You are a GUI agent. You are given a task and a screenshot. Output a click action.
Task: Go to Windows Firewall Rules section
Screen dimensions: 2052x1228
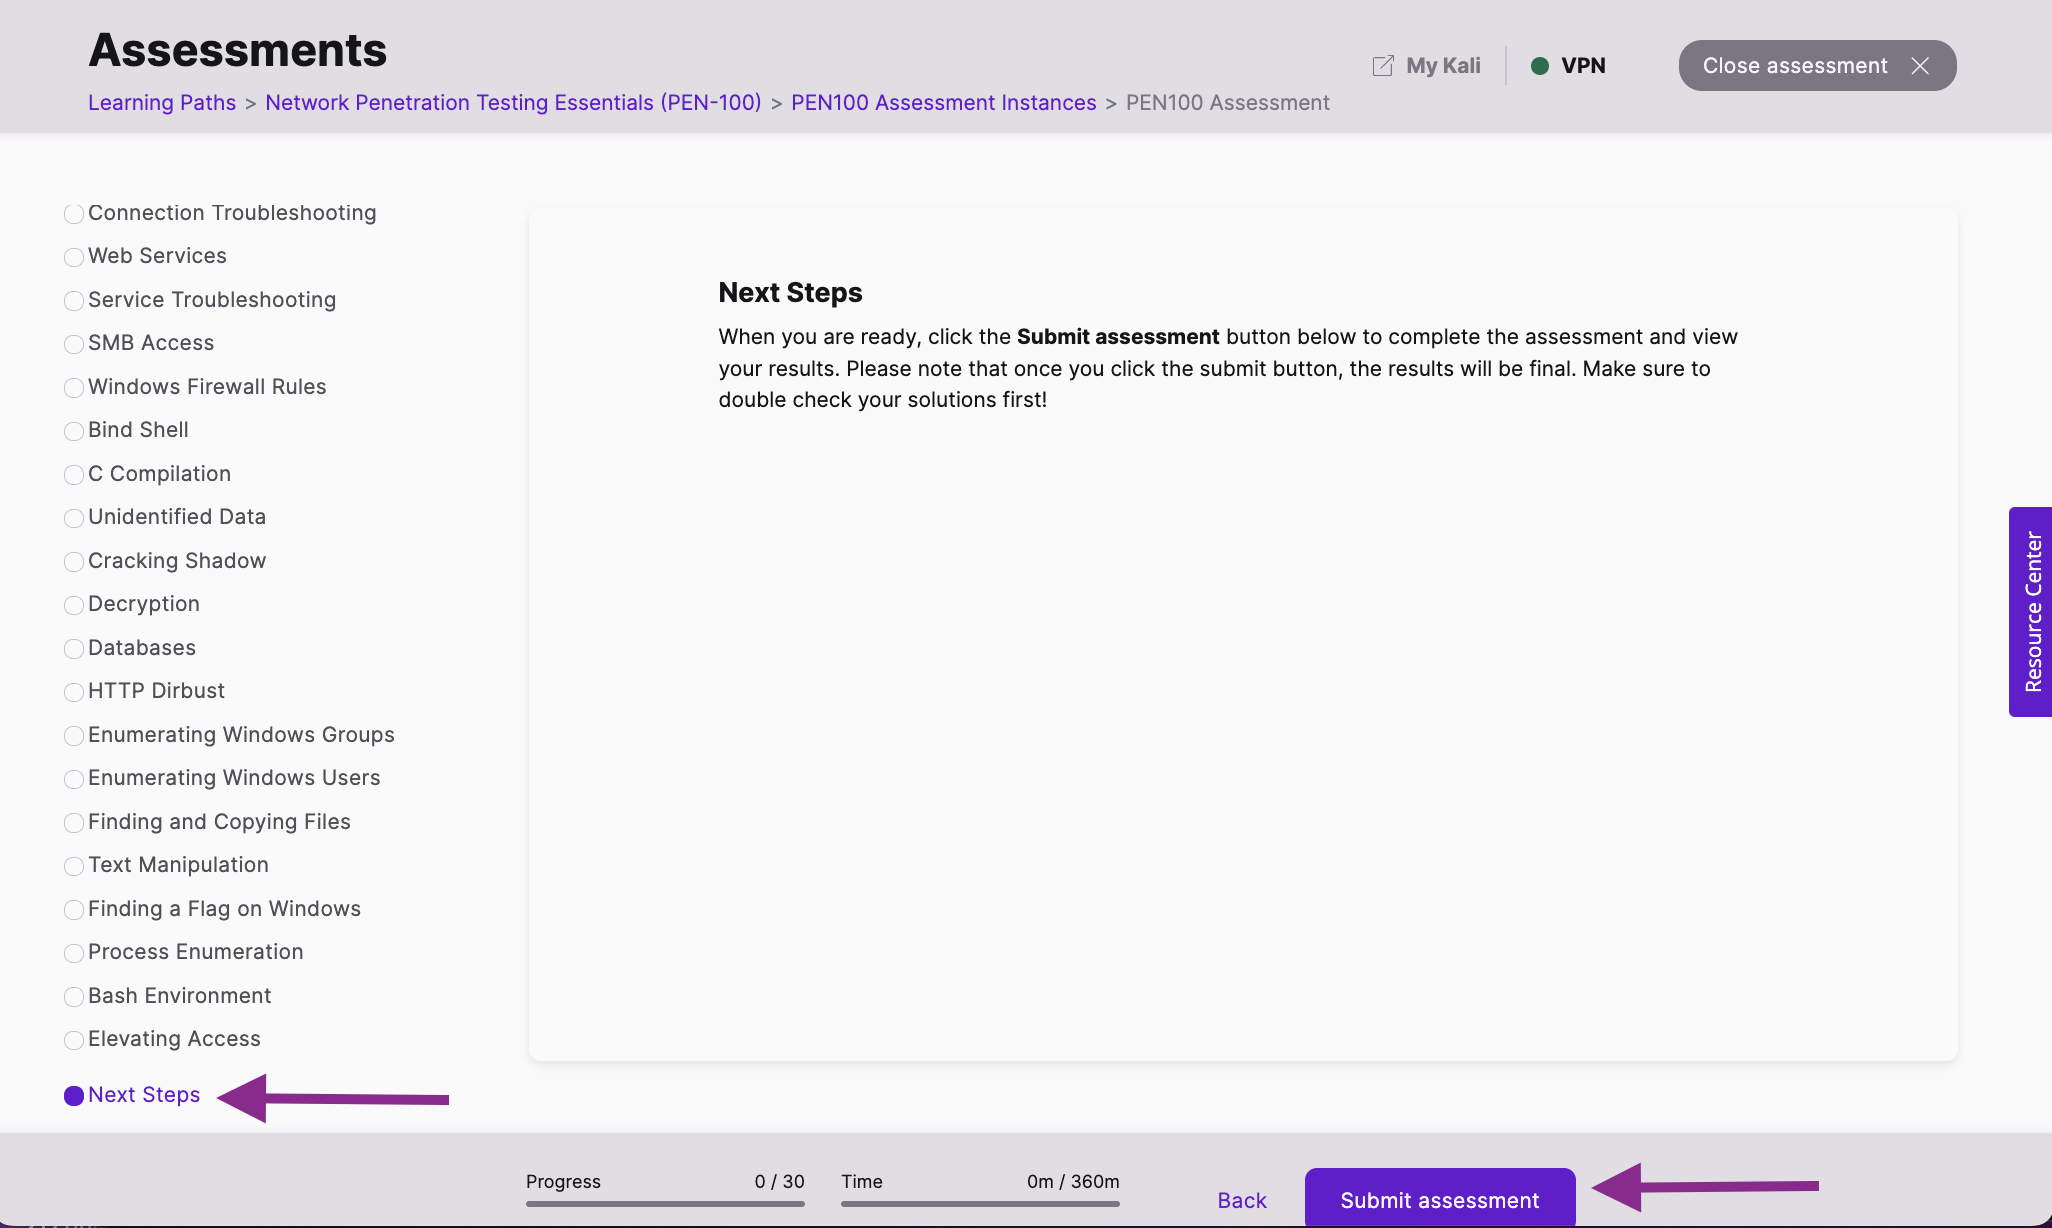click(x=207, y=387)
